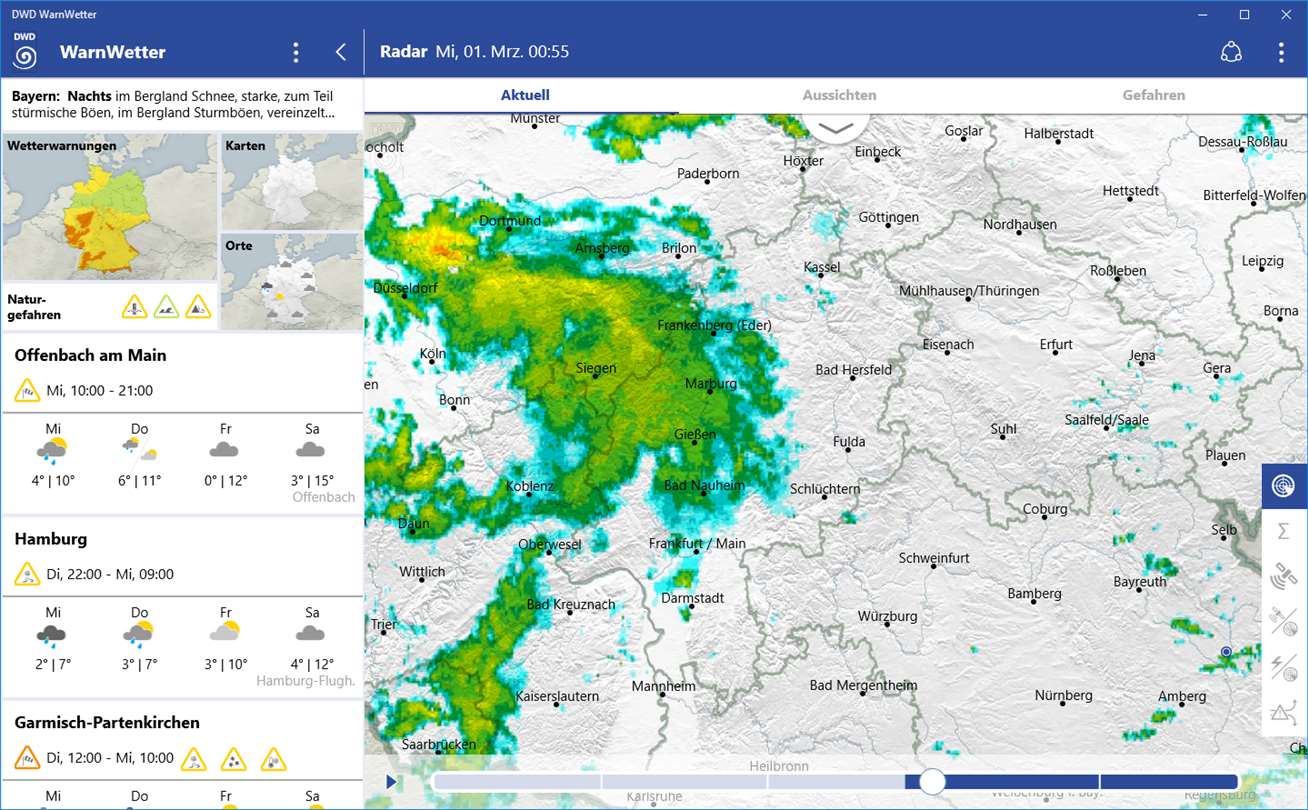Open the Karten tile
Viewport: 1308px width, 810px height.
(x=290, y=182)
